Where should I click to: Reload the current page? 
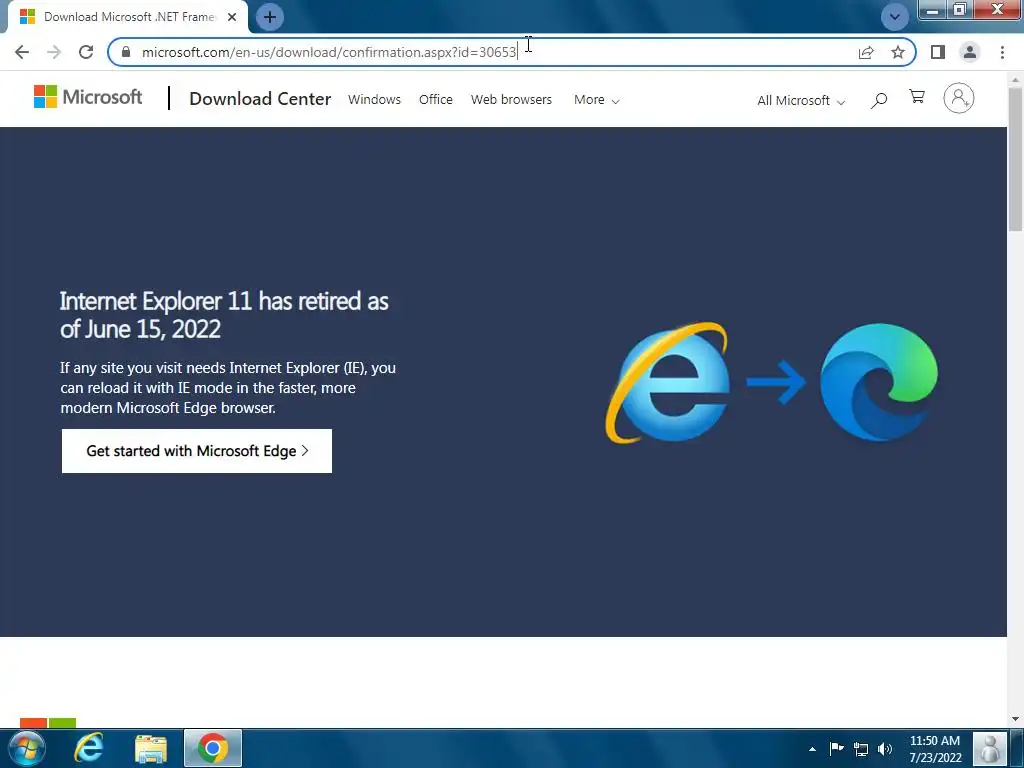tap(86, 52)
